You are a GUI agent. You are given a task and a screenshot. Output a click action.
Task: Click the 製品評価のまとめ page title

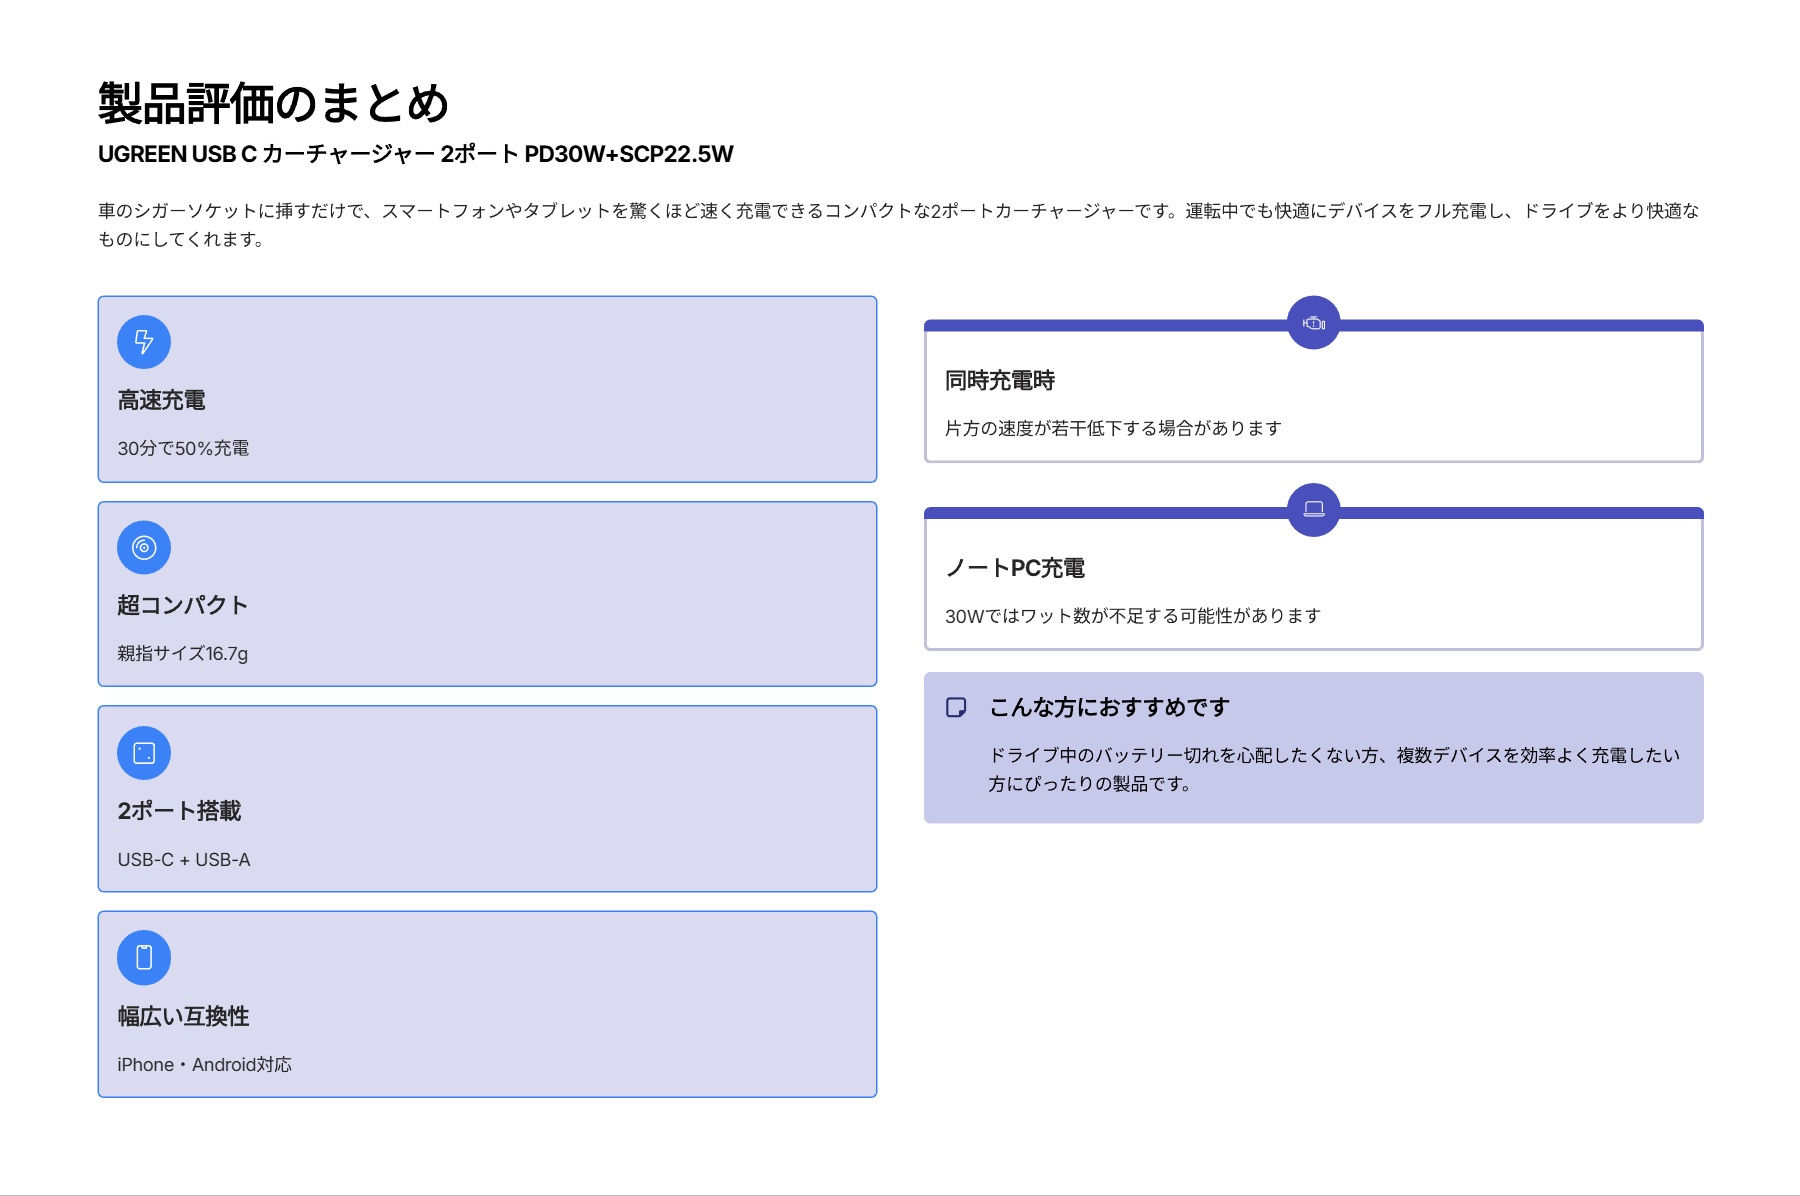273,103
